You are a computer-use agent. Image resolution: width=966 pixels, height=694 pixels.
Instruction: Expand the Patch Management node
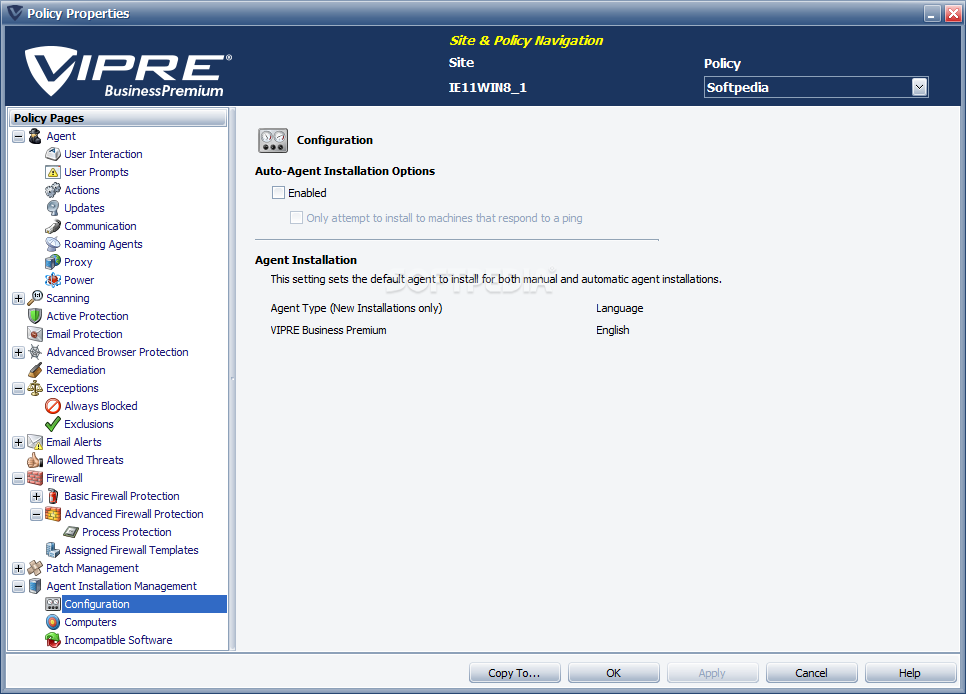[18, 568]
